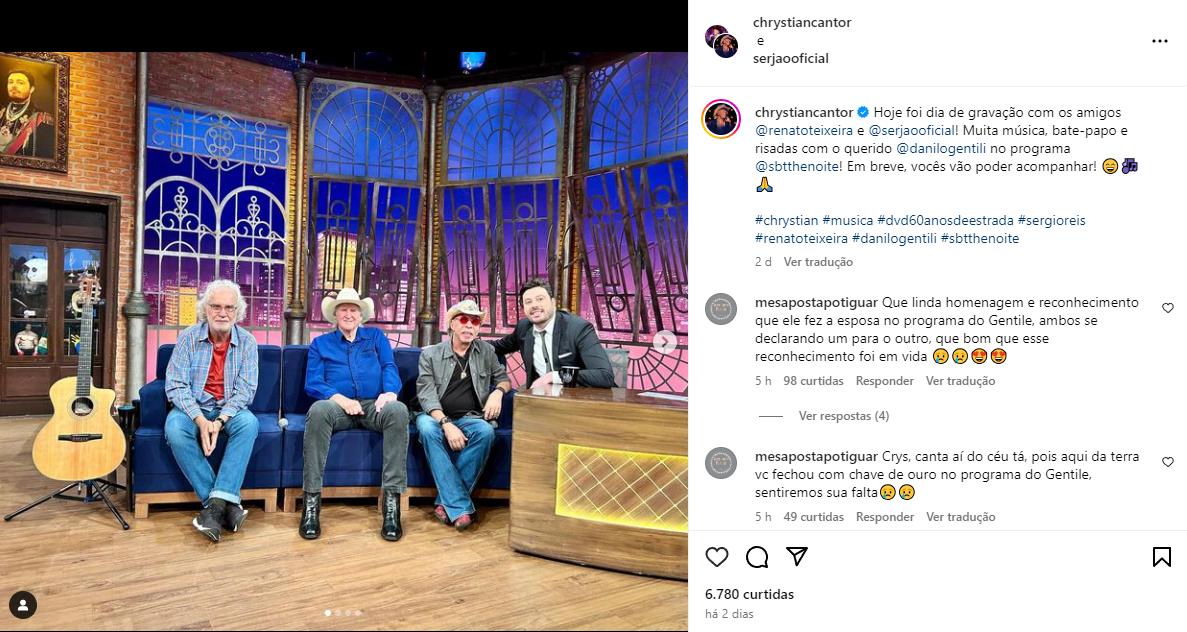Screen dimensions: 1187x632
Task: View the 6.780 curtidas likes list
Action: tap(749, 594)
